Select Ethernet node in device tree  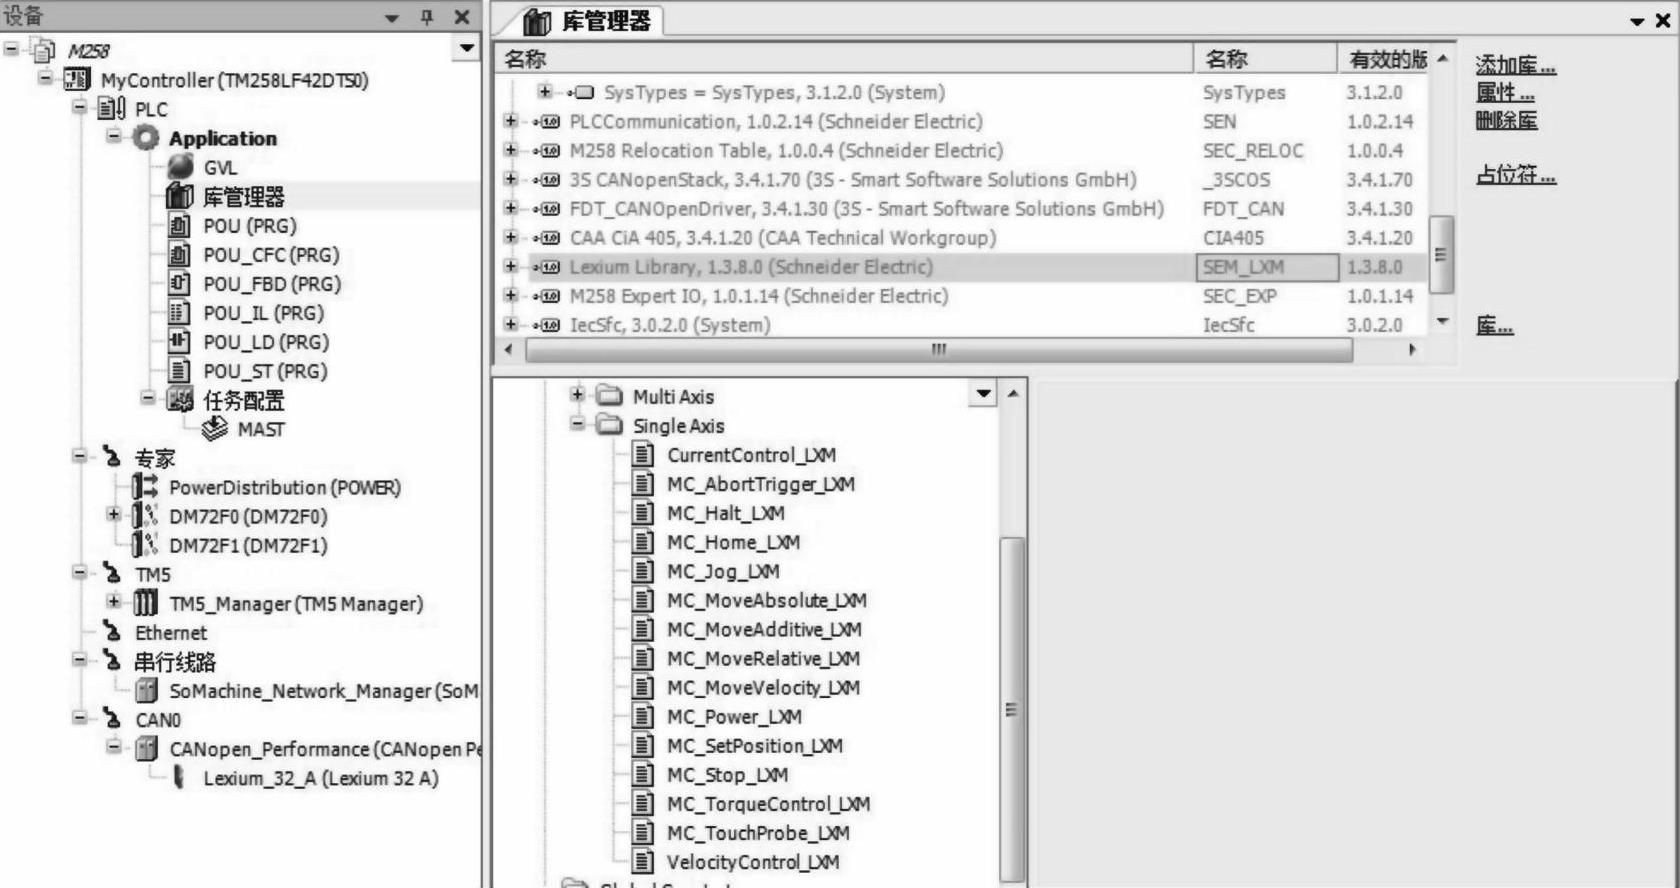171,632
